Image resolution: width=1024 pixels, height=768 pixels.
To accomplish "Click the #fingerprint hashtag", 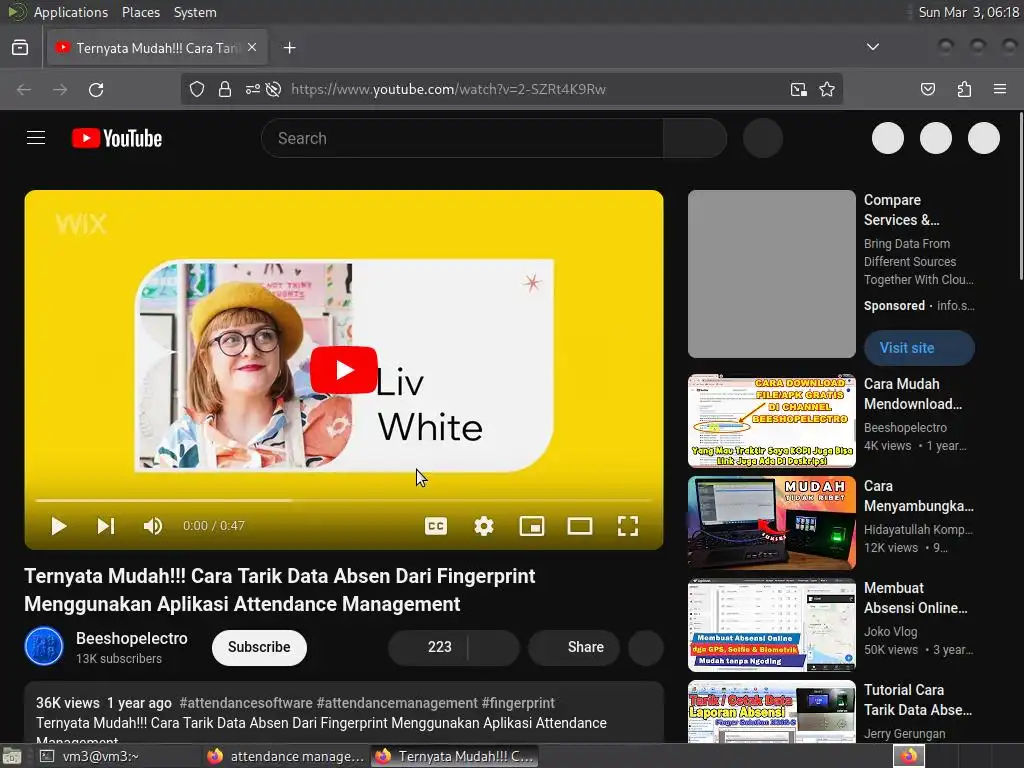I will pyautogui.click(x=518, y=703).
